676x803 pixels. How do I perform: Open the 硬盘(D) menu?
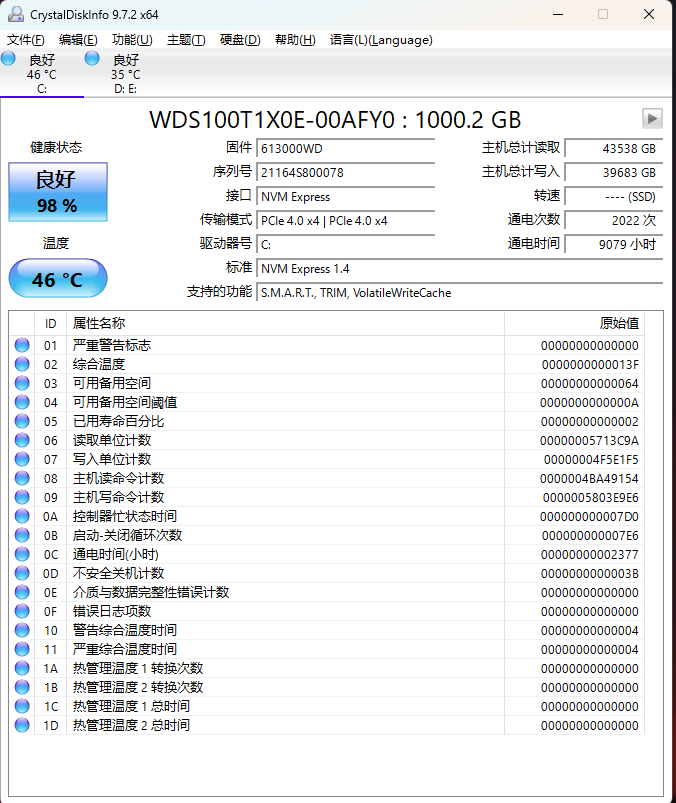pyautogui.click(x=240, y=40)
